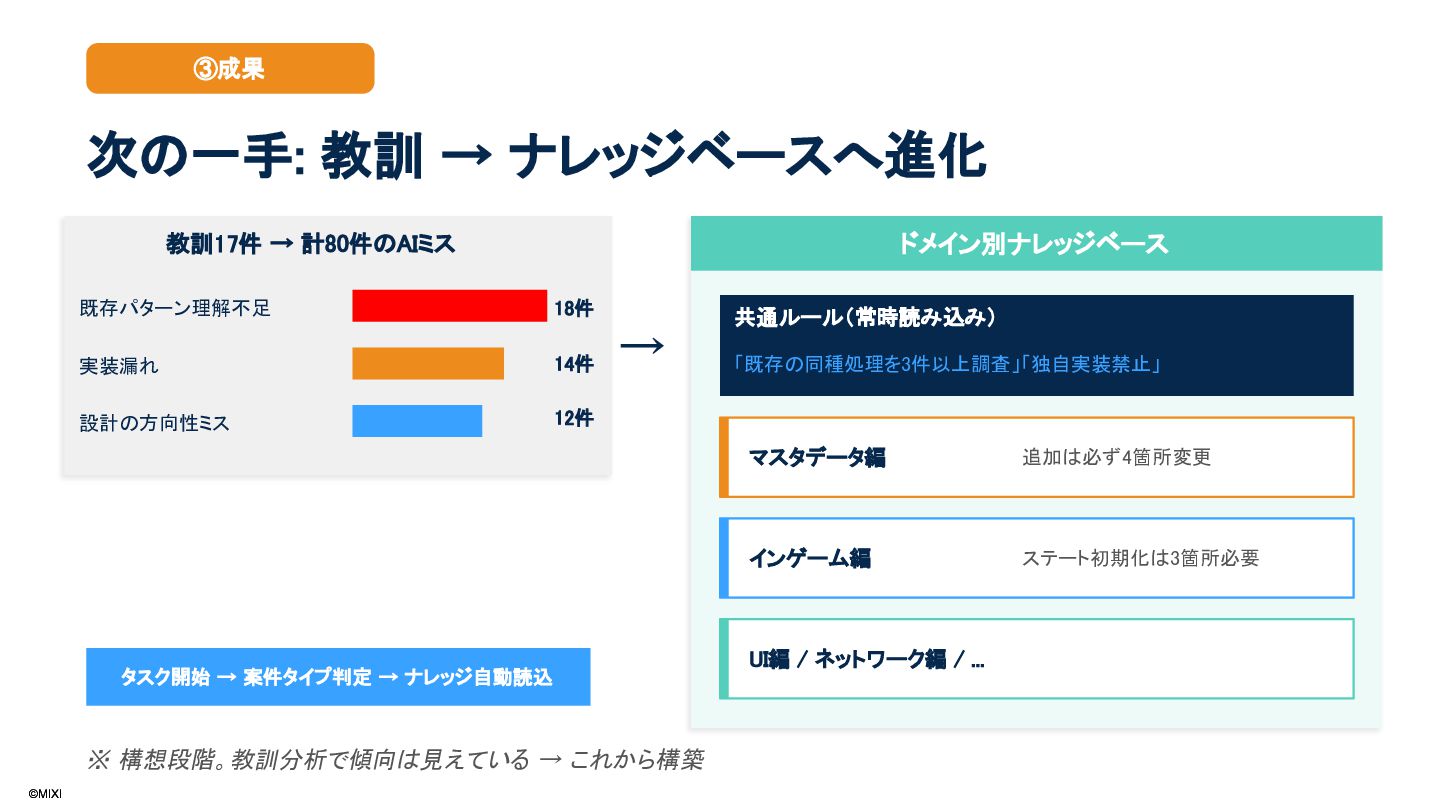This screenshot has height=810, width=1440.
Task: Click the 追加は必ず4箇所変更 text
Action: coord(1116,457)
